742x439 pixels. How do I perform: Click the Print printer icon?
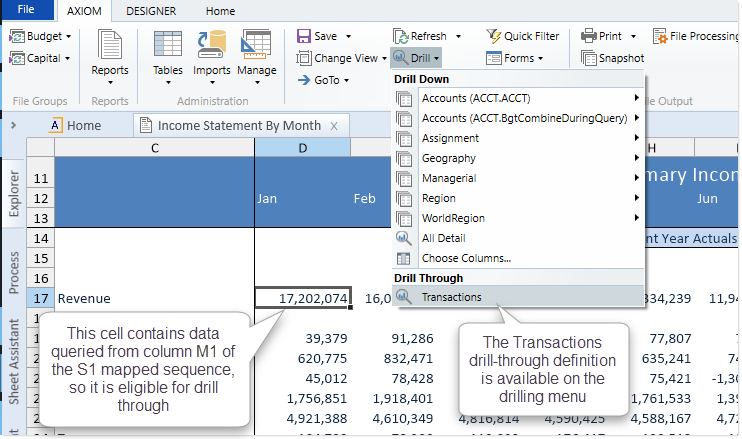click(589, 36)
